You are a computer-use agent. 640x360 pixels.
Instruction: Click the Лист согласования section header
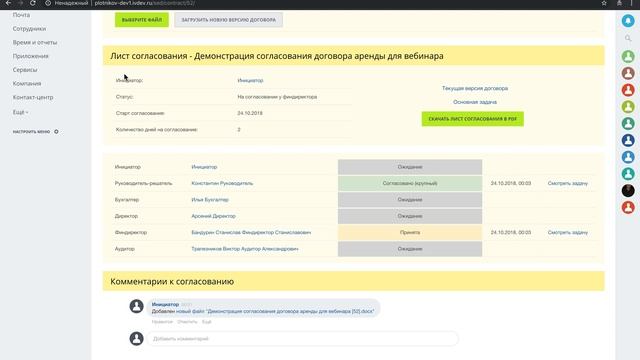353,56
